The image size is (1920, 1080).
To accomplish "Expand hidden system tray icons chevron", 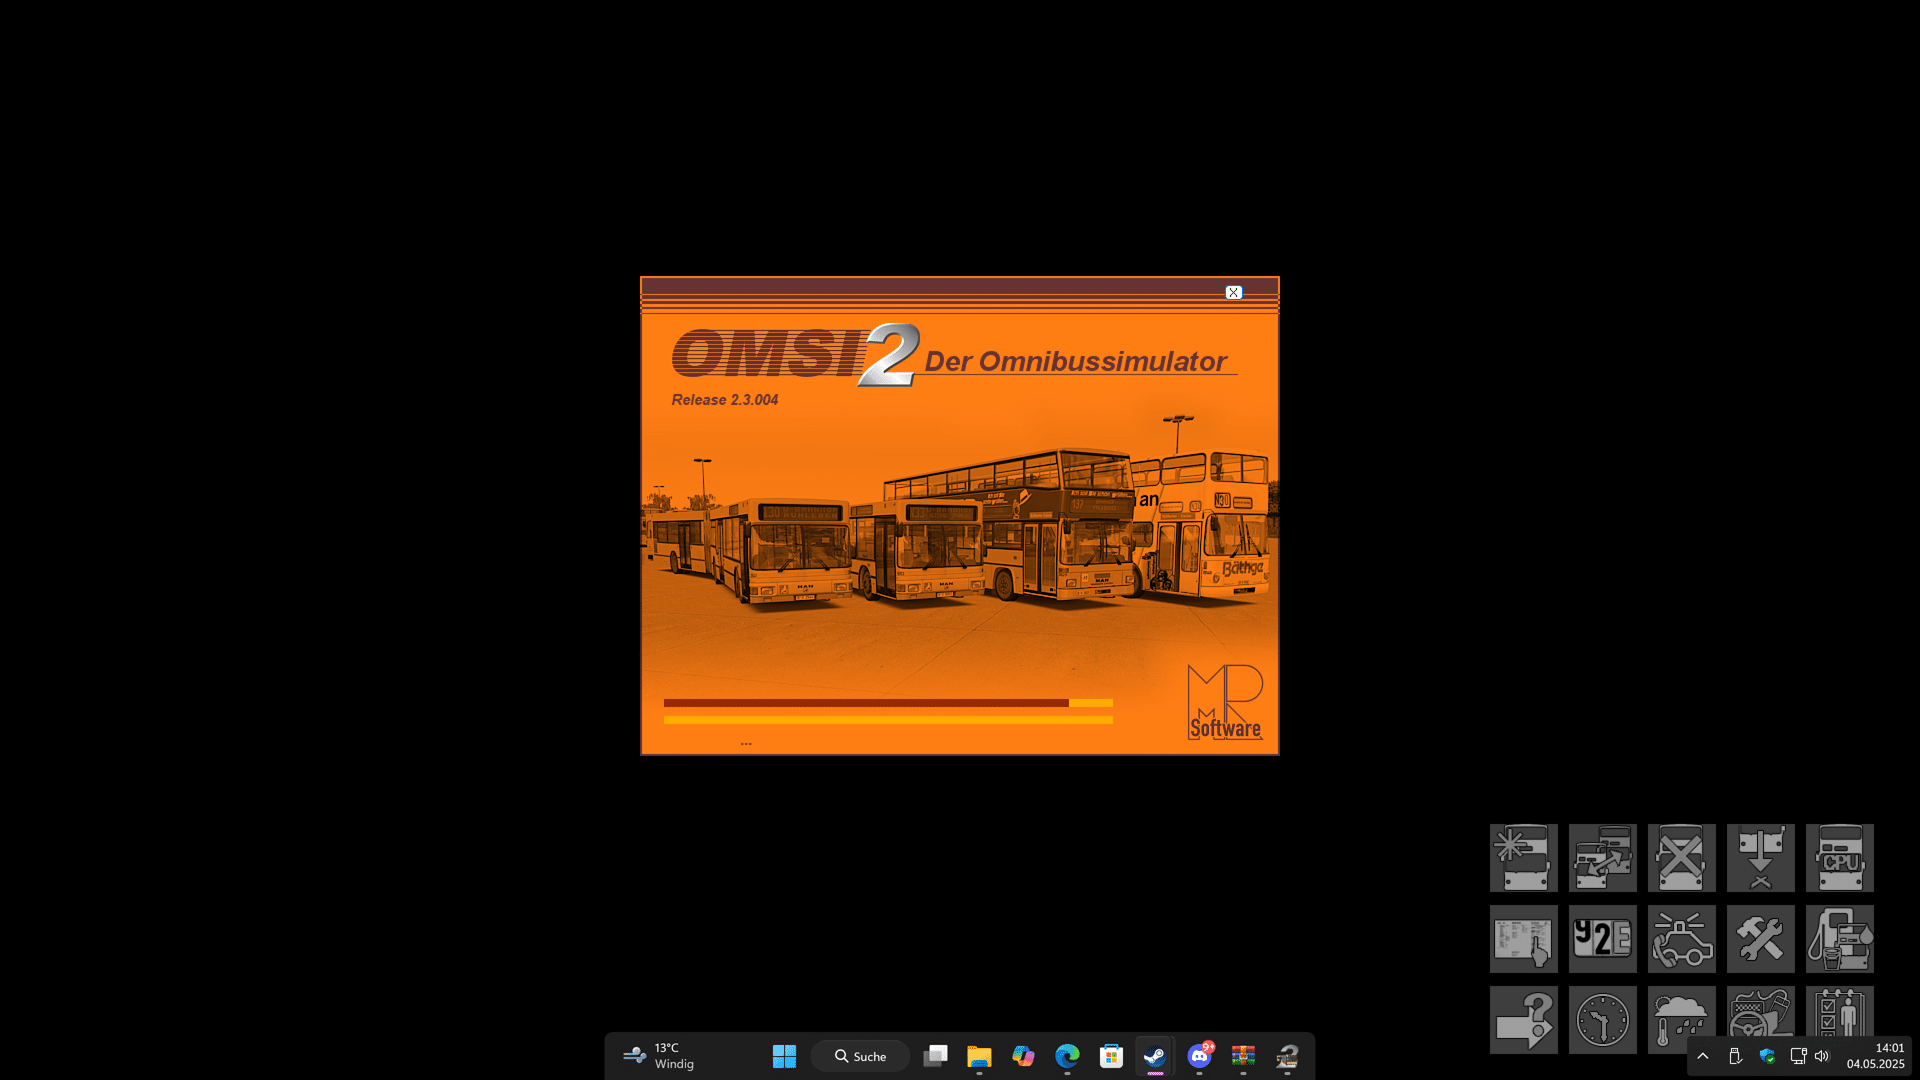I will (1702, 1056).
